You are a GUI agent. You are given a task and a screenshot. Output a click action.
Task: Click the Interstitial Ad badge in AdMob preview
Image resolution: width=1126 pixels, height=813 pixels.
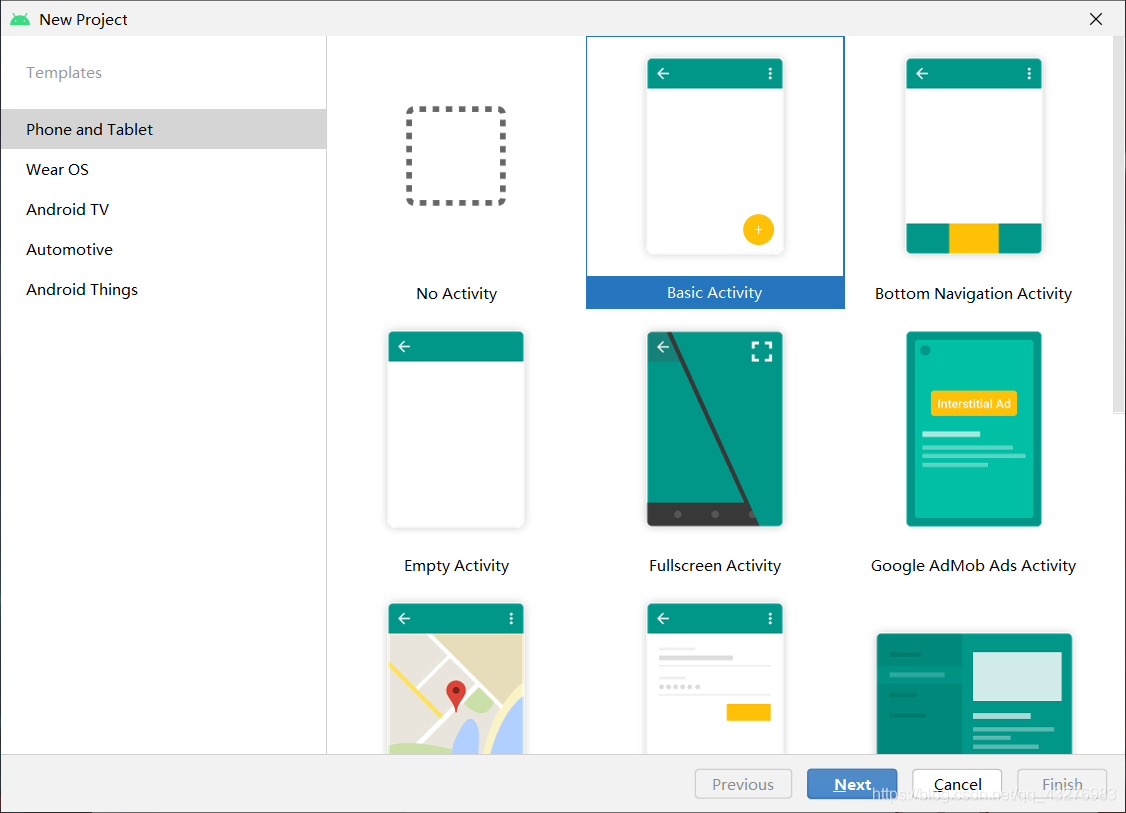[x=974, y=404]
